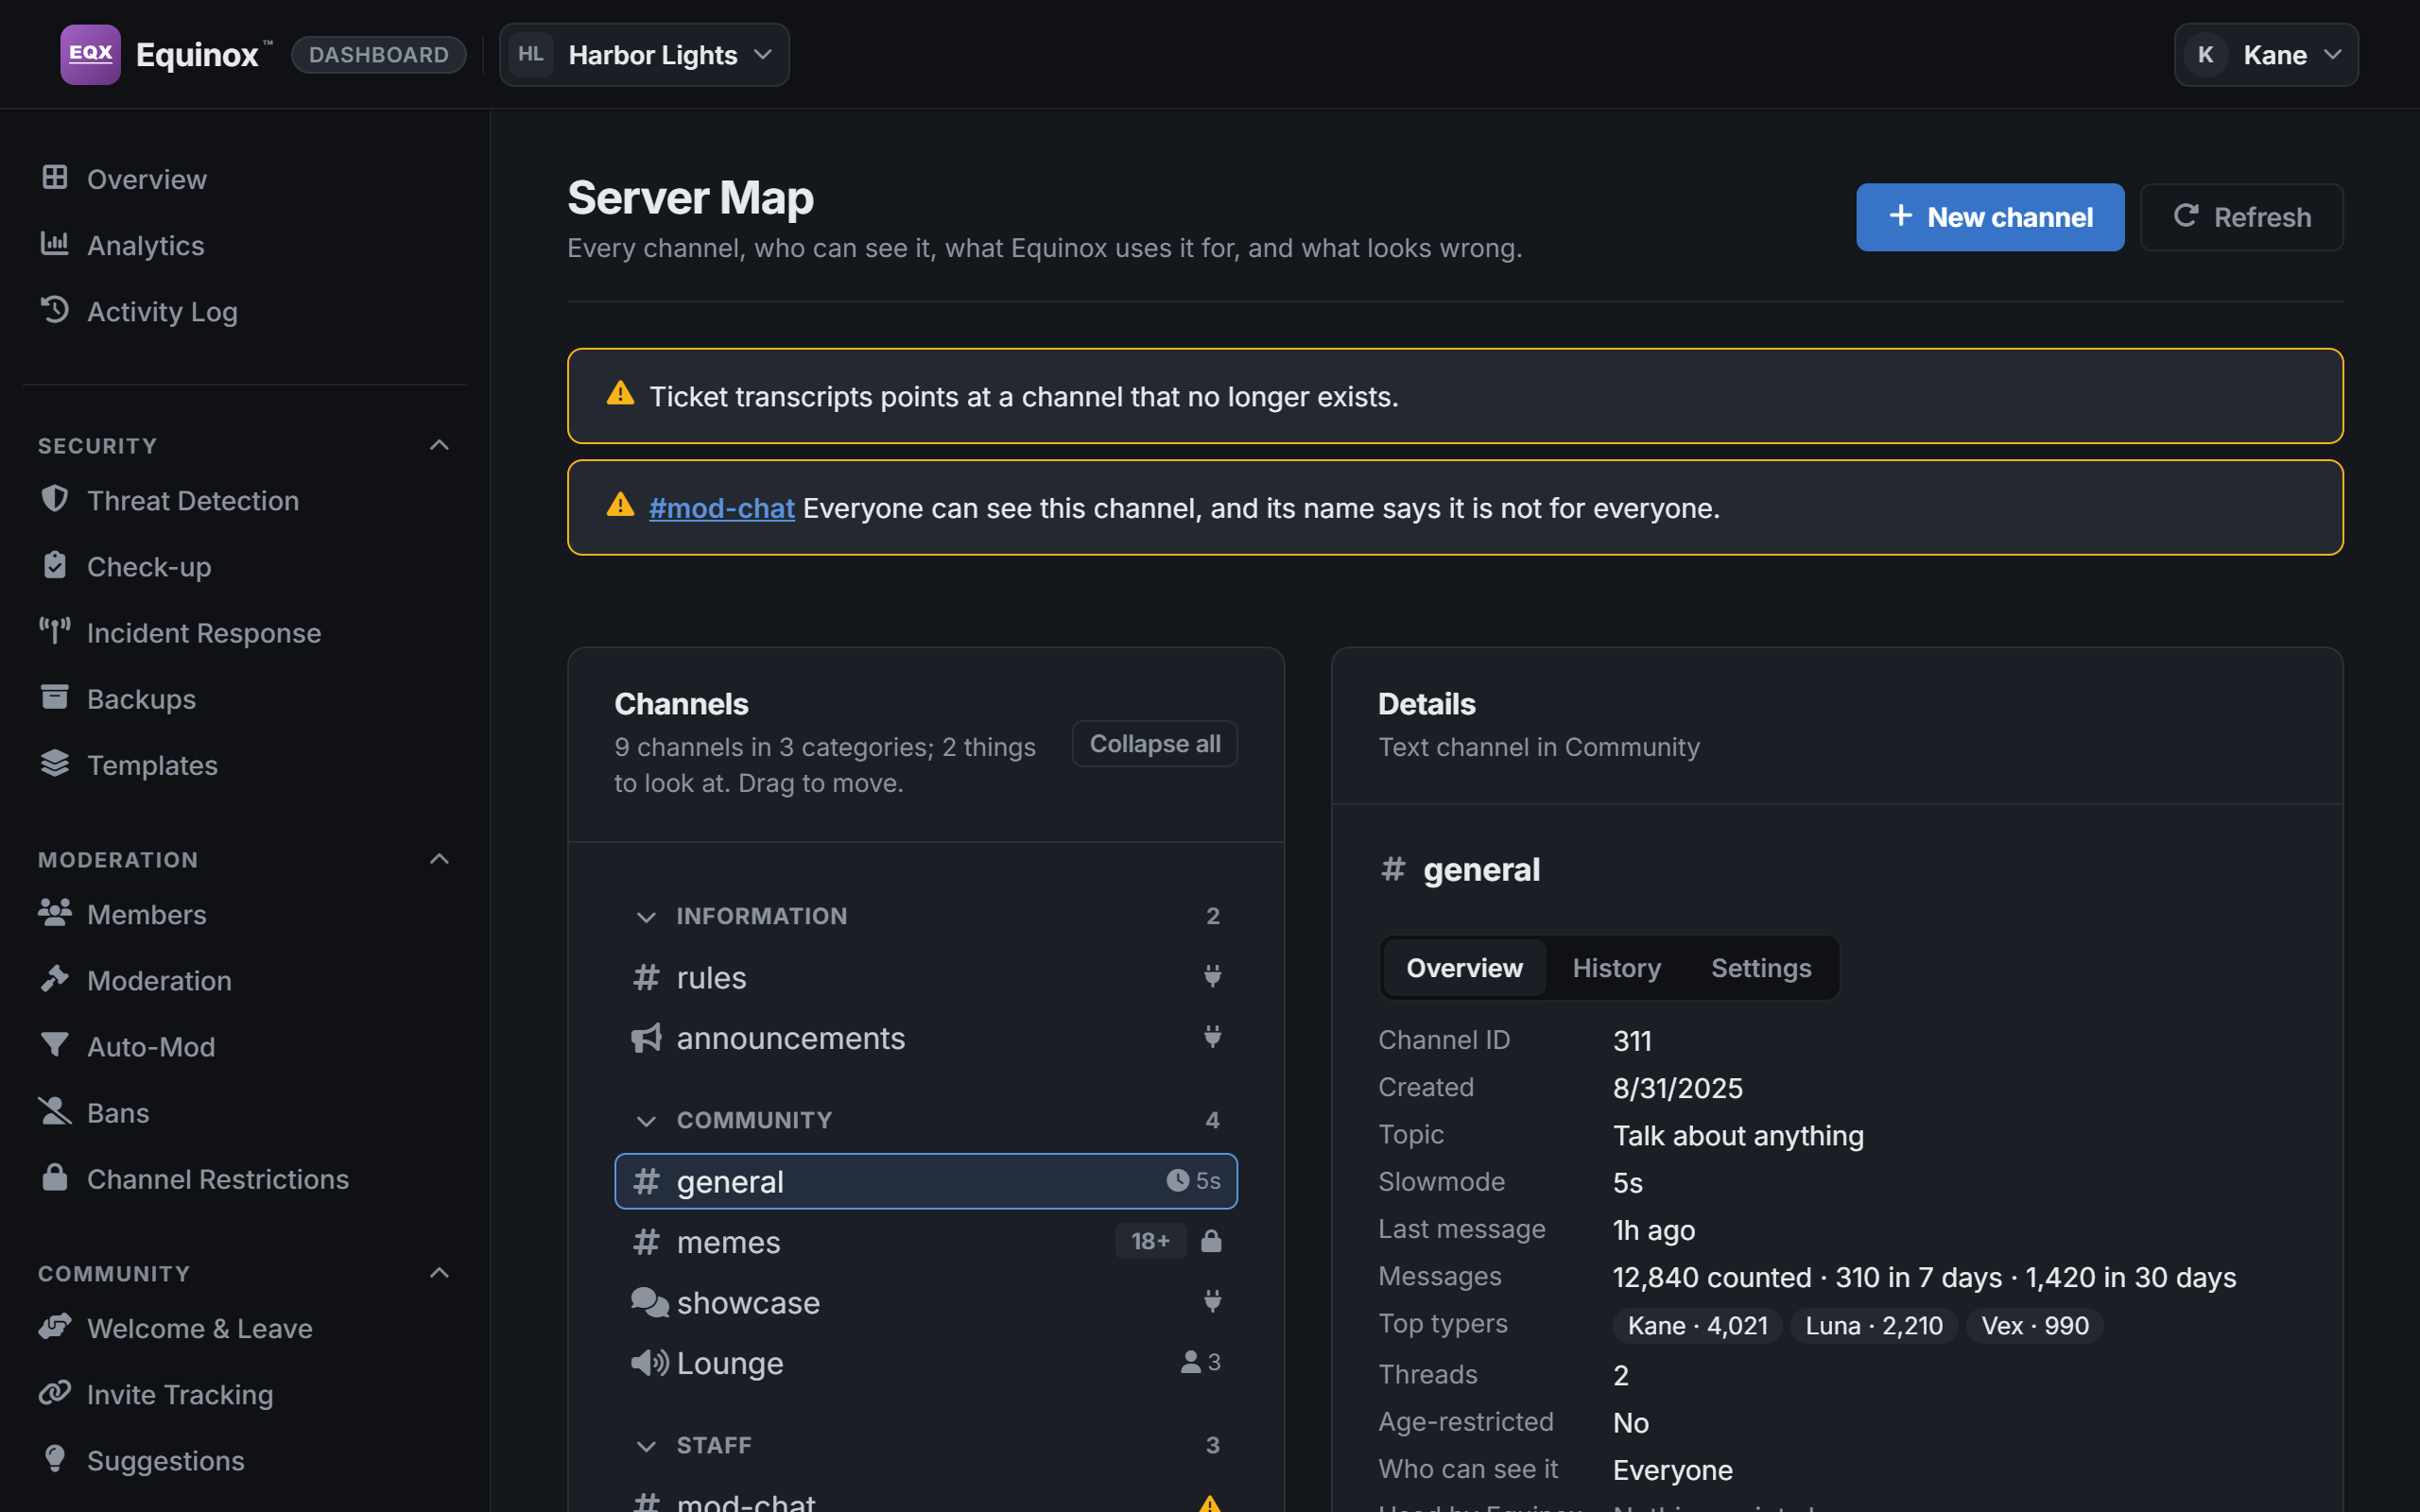
Task: Click warning icon on ticket transcripts alert
Action: click(x=620, y=394)
